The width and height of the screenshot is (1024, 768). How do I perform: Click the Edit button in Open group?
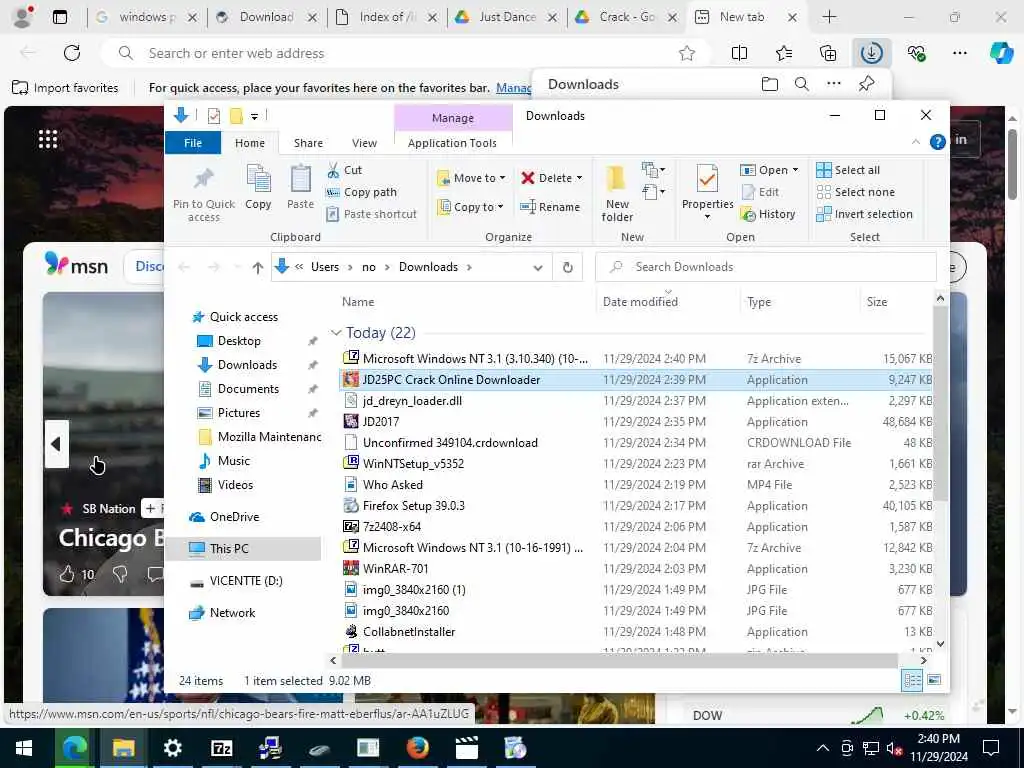pos(760,192)
